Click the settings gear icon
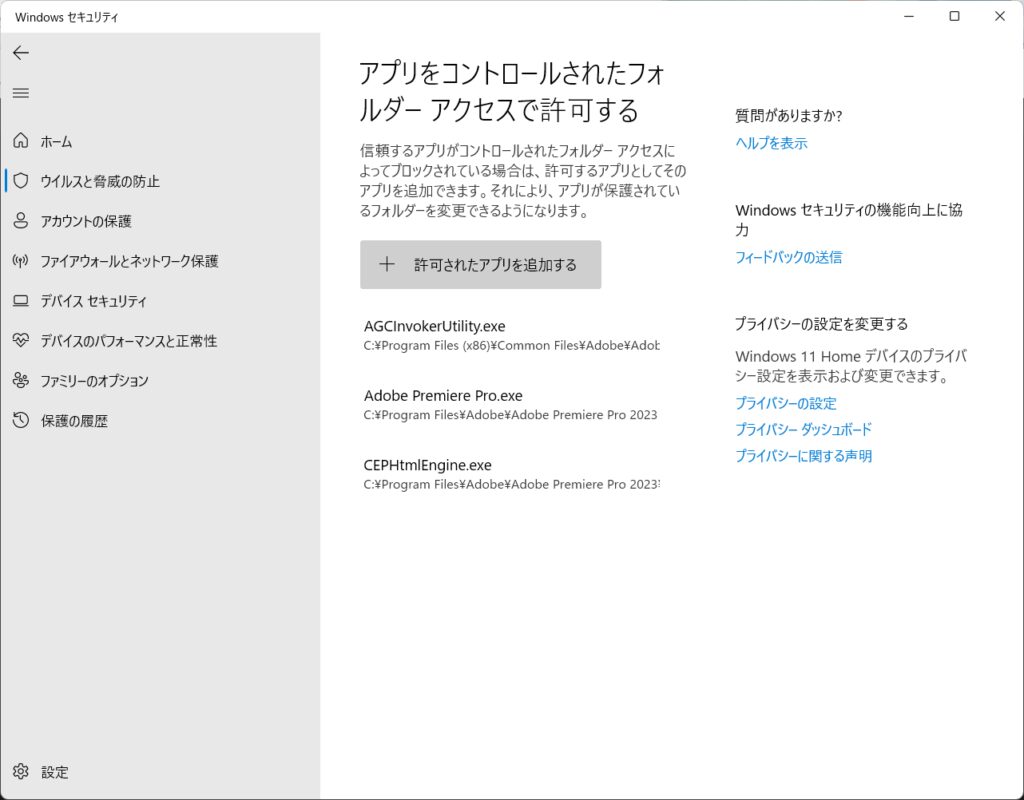Image resolution: width=1024 pixels, height=800 pixels. [21, 771]
